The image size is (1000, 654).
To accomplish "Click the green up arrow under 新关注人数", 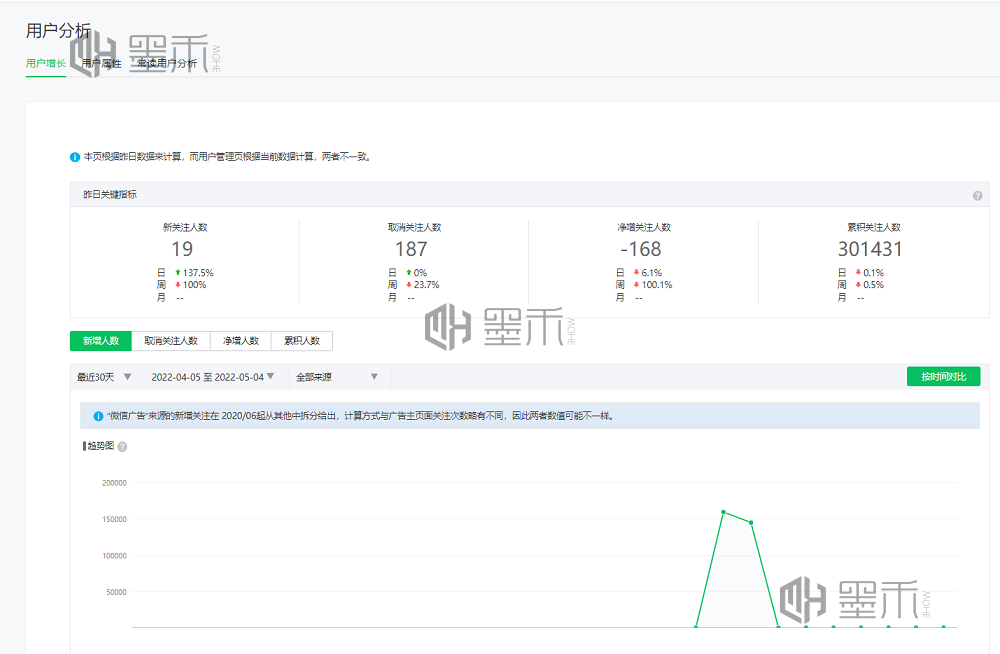I will click(177, 272).
